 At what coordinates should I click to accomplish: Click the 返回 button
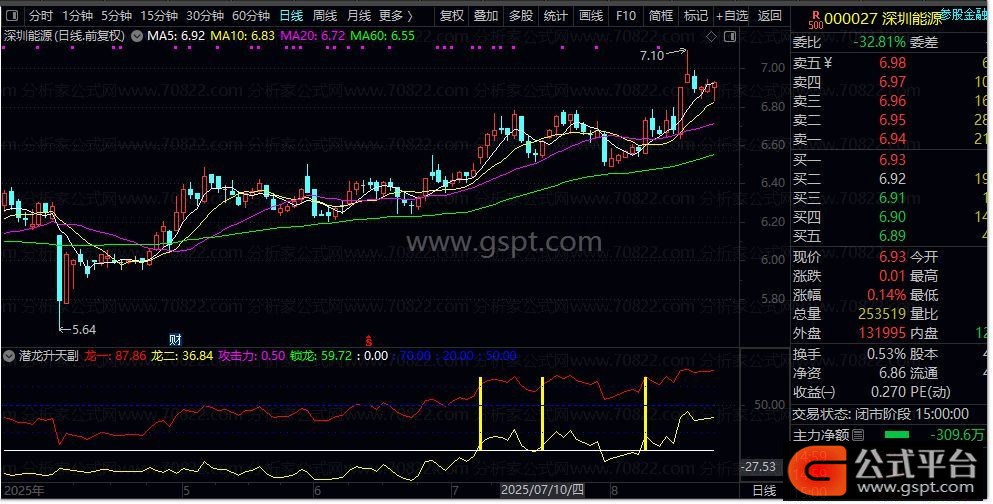[x=769, y=16]
